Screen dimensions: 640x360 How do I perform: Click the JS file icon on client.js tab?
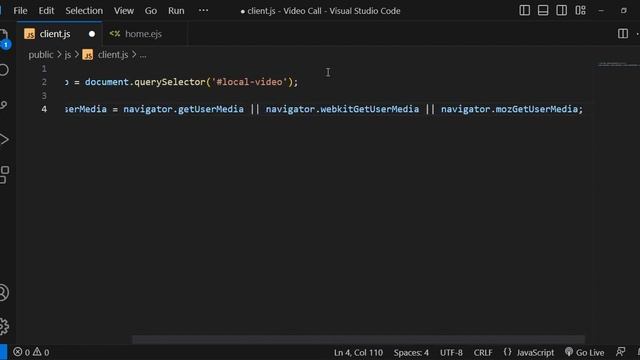coord(29,34)
